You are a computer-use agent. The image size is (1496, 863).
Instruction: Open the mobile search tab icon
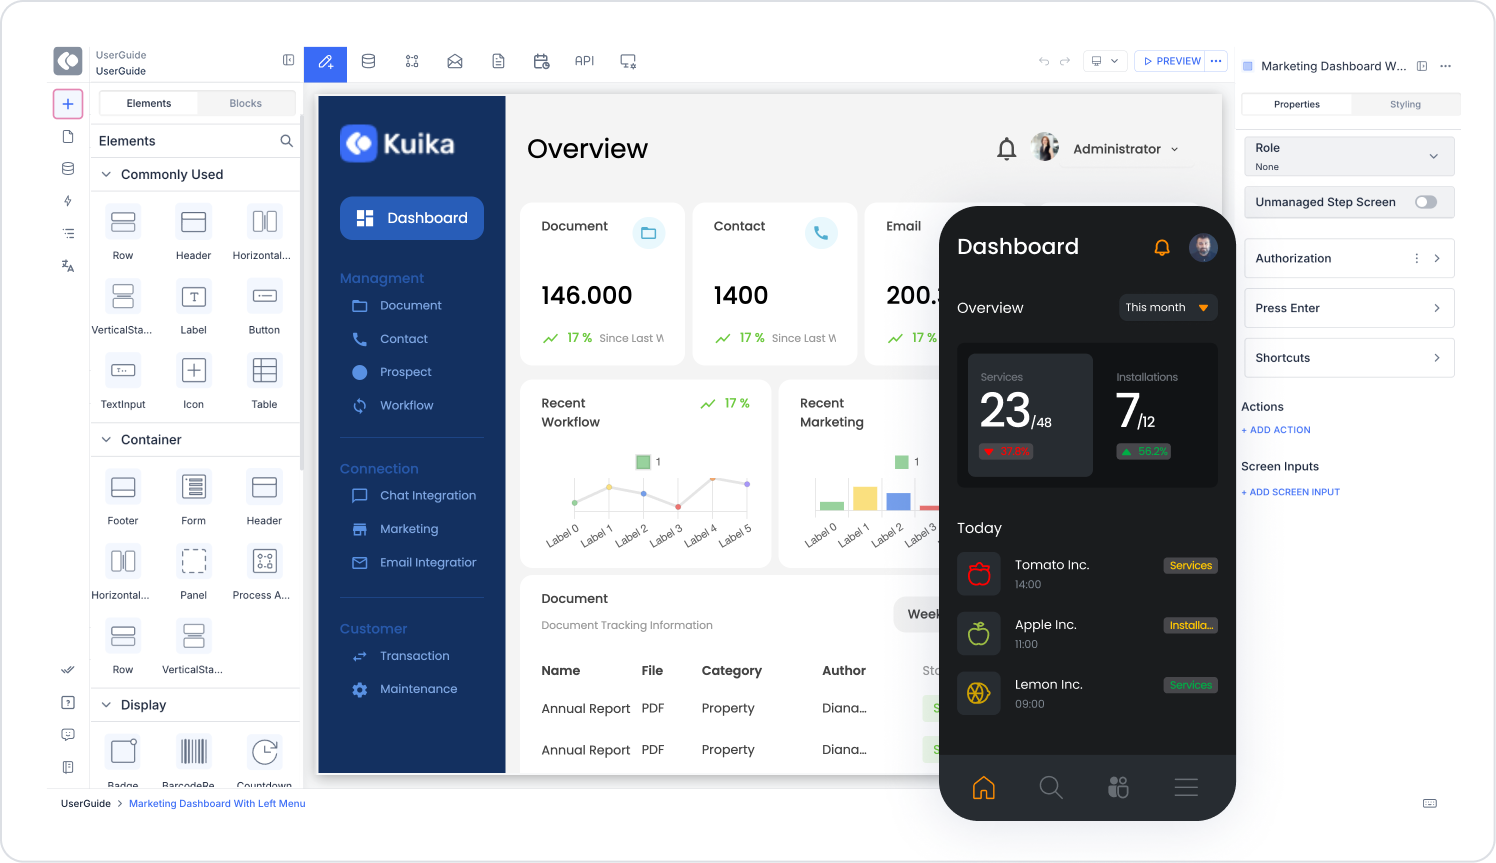[1051, 788]
